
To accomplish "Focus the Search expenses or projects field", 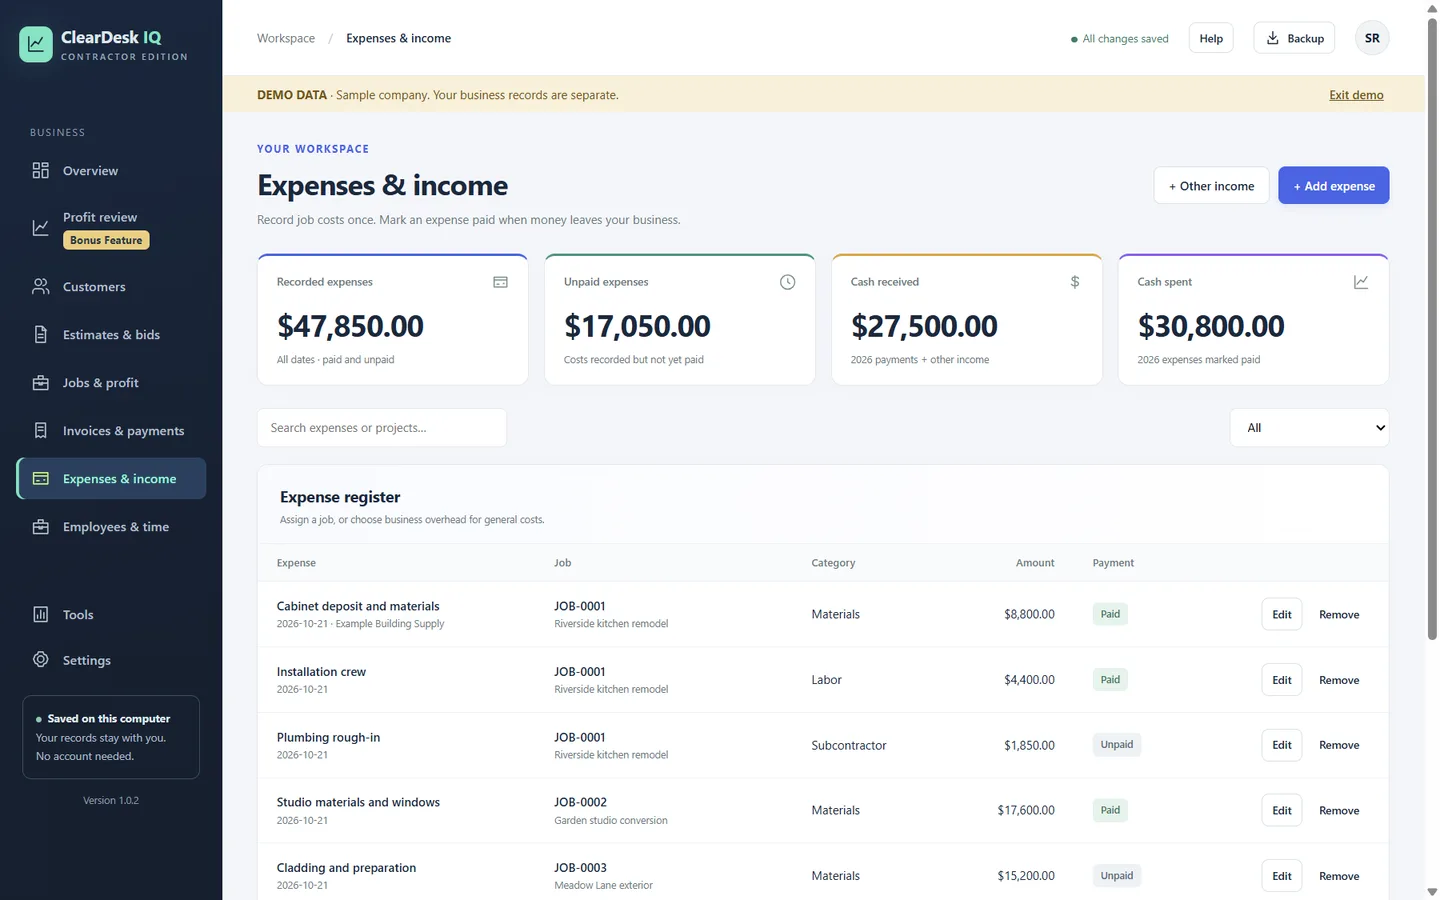I will 382,428.
